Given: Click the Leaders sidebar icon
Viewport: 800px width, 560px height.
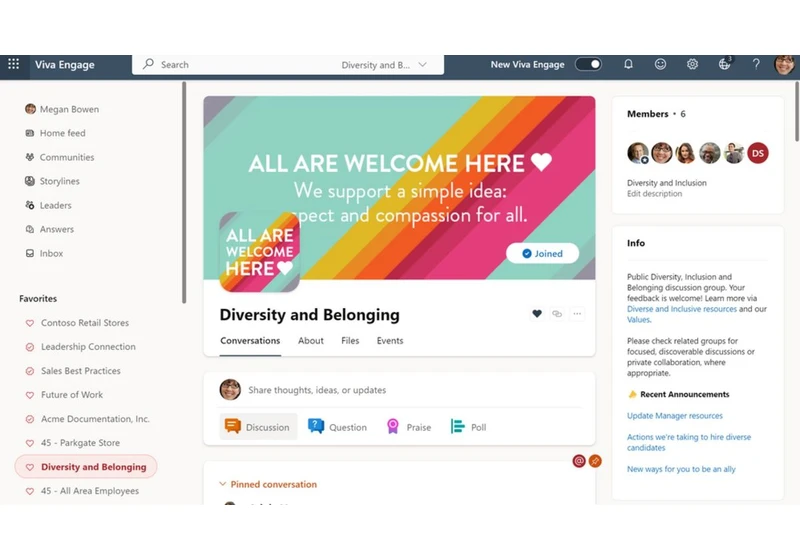Looking at the screenshot, I should 30,205.
